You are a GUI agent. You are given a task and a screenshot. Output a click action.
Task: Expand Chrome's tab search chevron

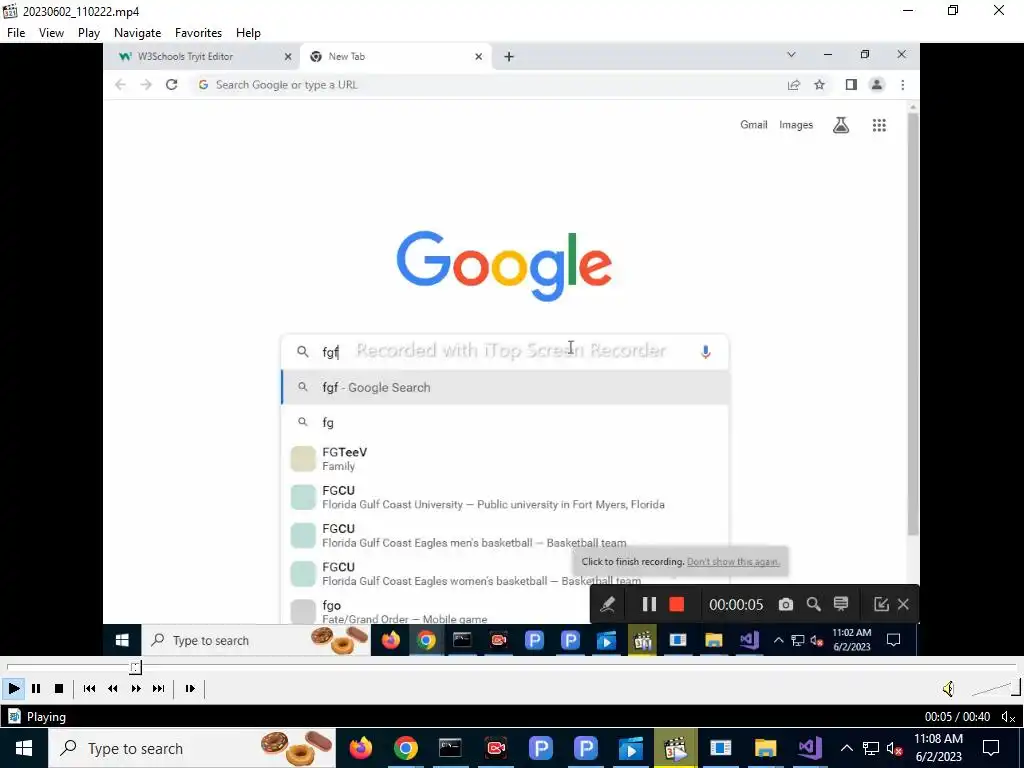click(x=791, y=55)
